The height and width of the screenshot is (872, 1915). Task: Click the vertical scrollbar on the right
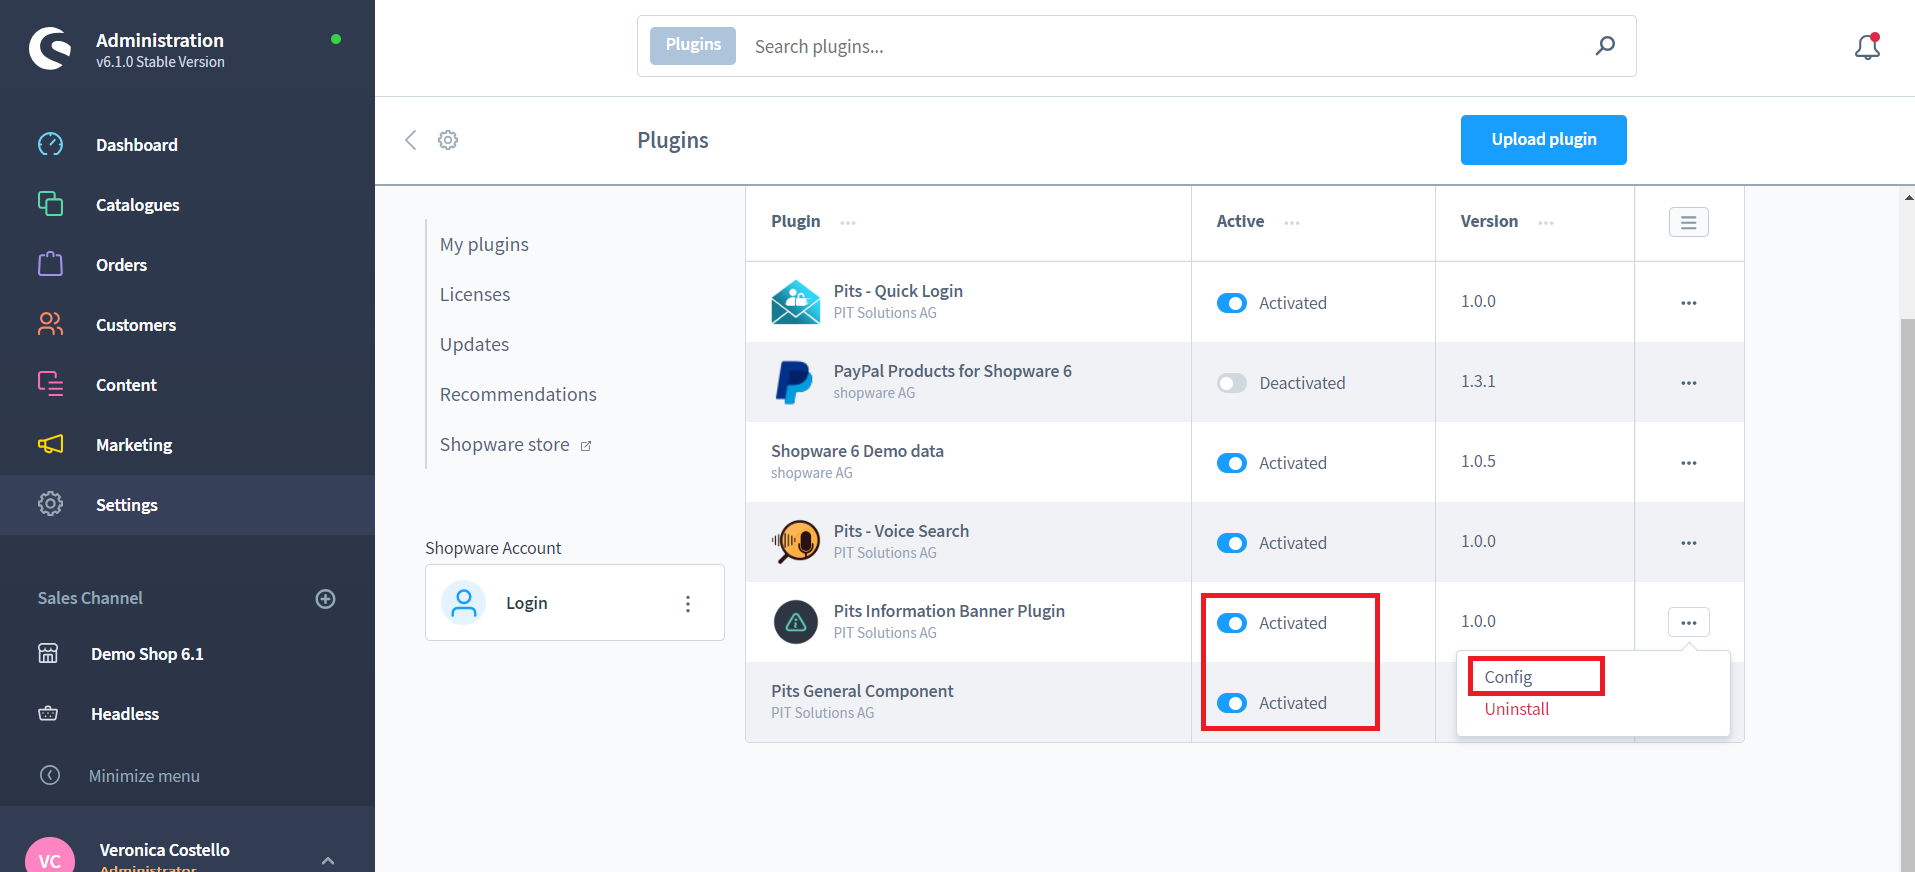(x=1907, y=590)
